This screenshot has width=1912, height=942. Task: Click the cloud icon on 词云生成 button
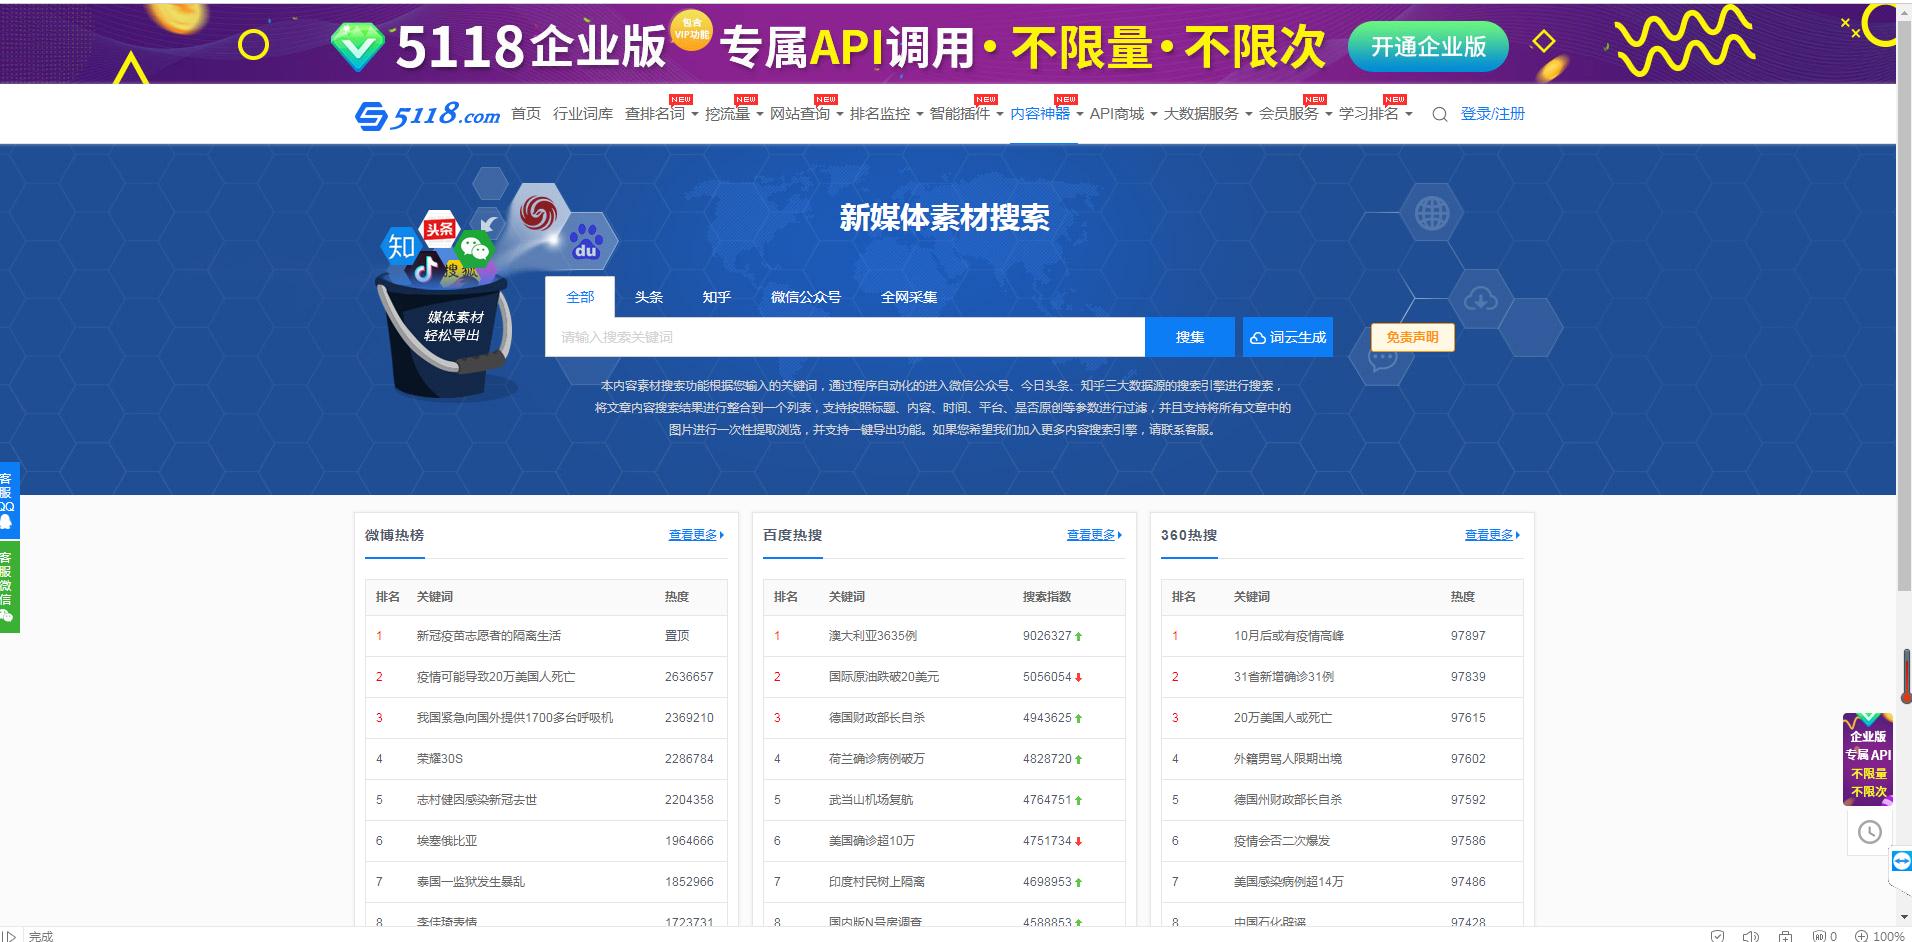pos(1258,338)
